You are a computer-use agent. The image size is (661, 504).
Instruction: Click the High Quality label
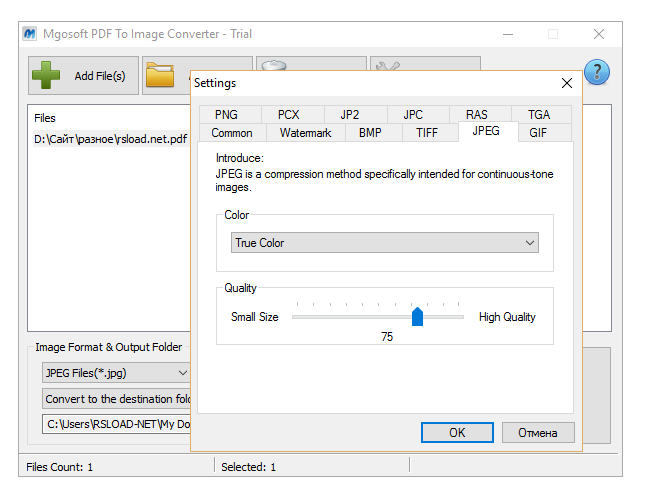pyautogui.click(x=507, y=317)
